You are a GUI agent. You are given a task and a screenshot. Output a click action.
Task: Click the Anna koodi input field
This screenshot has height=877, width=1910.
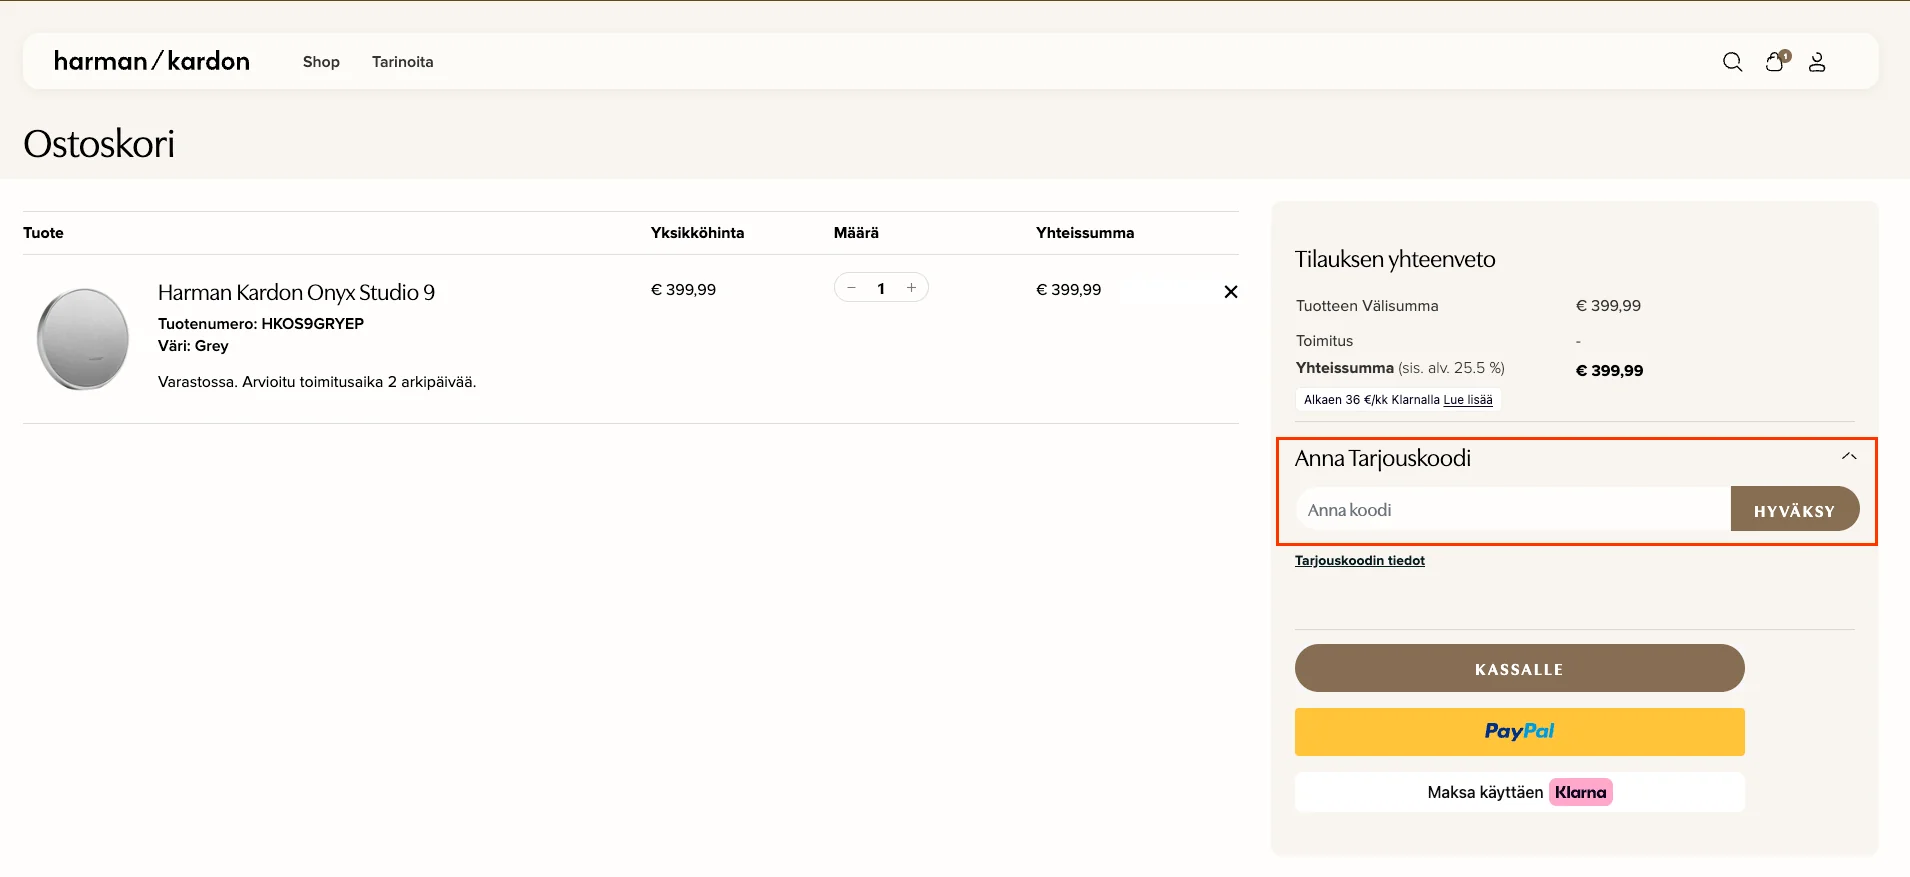tap(1513, 510)
